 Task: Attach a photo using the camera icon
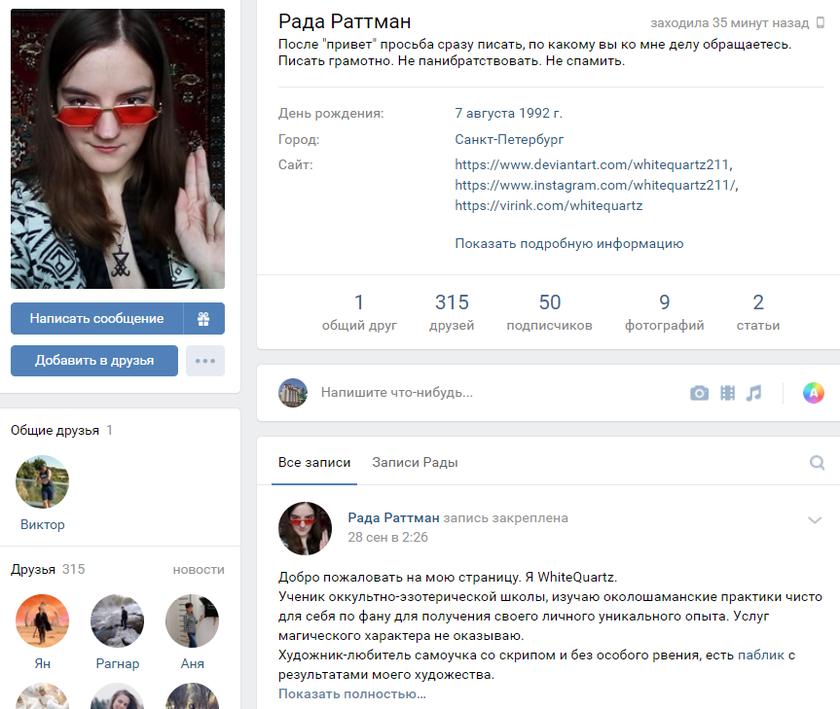[699, 393]
